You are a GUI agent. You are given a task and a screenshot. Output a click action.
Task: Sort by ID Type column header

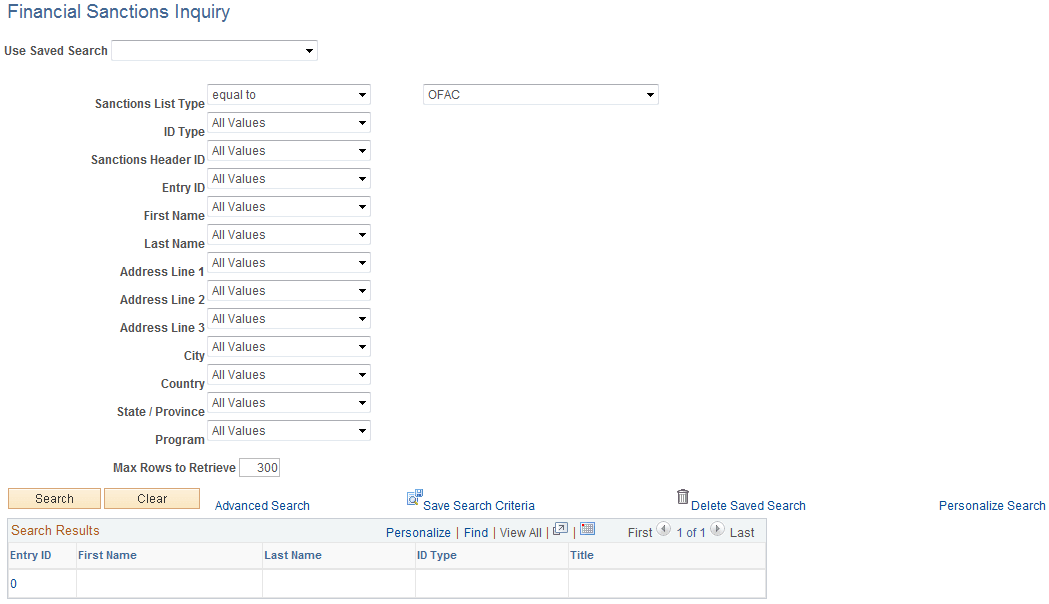[436, 555]
